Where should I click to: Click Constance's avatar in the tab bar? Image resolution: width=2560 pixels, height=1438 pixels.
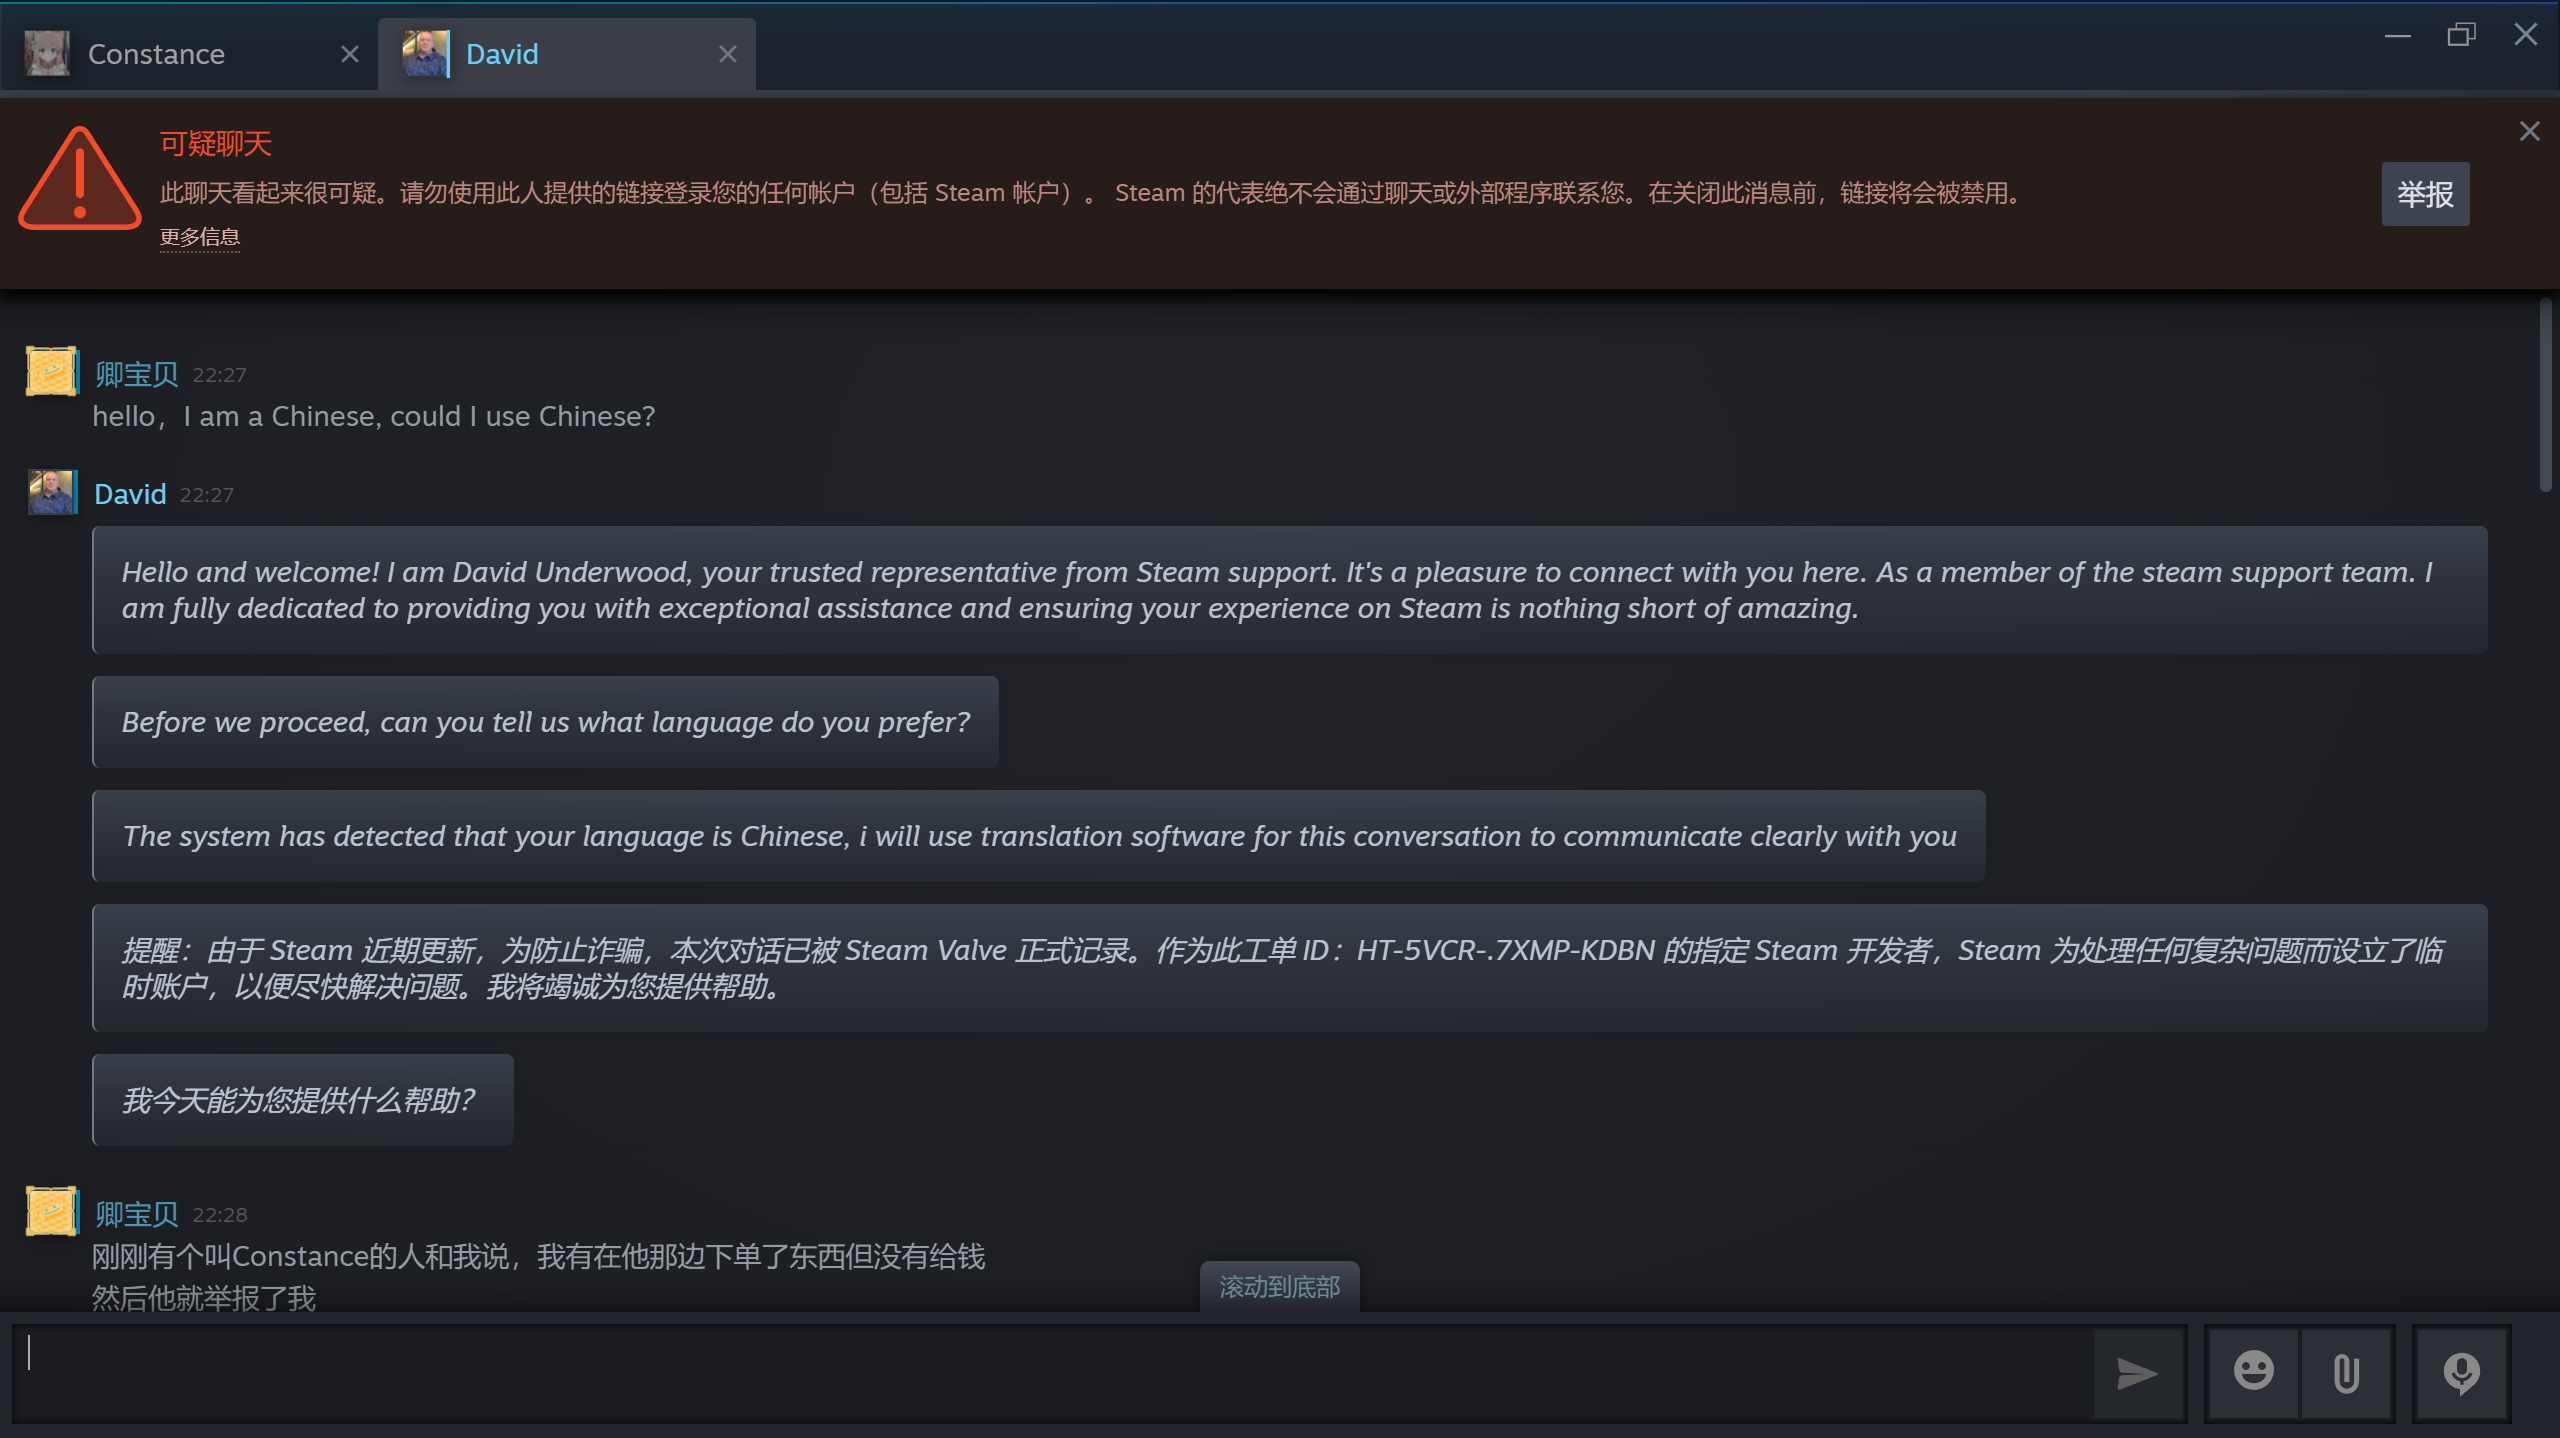(x=47, y=54)
